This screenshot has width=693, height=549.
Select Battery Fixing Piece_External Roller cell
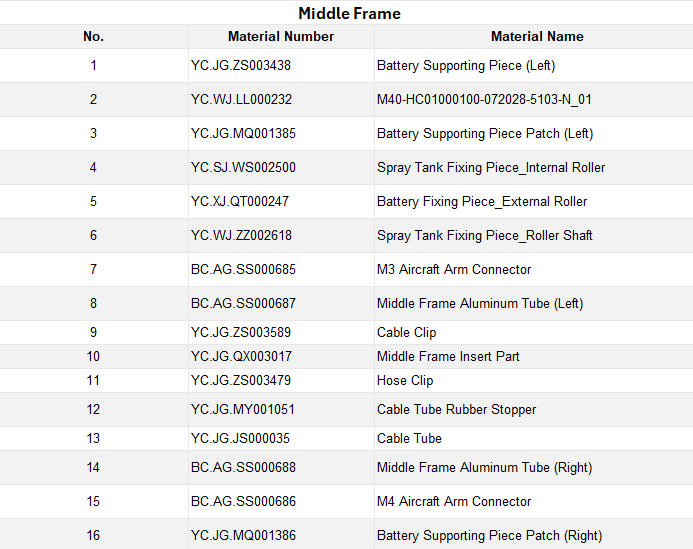533,202
